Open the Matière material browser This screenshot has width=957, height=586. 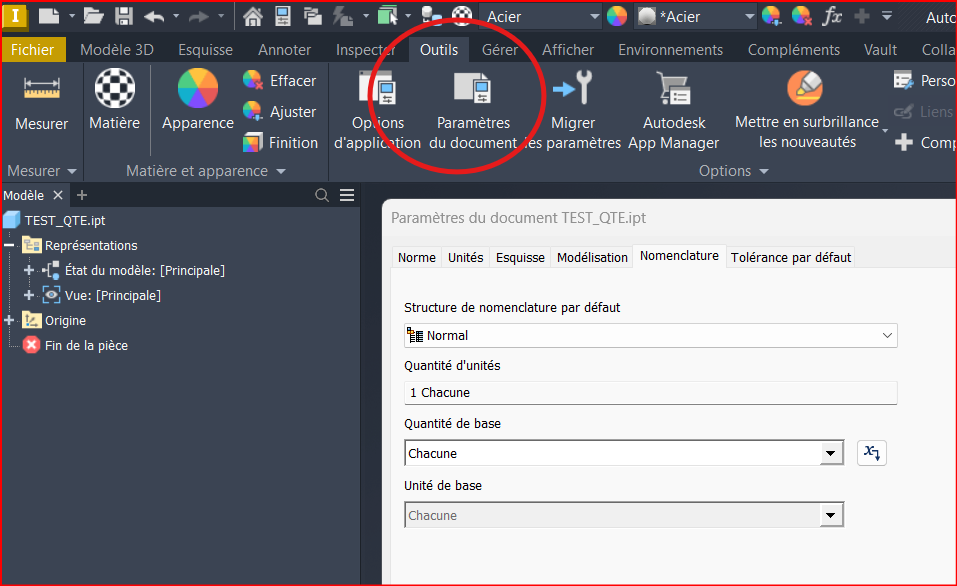[x=114, y=90]
